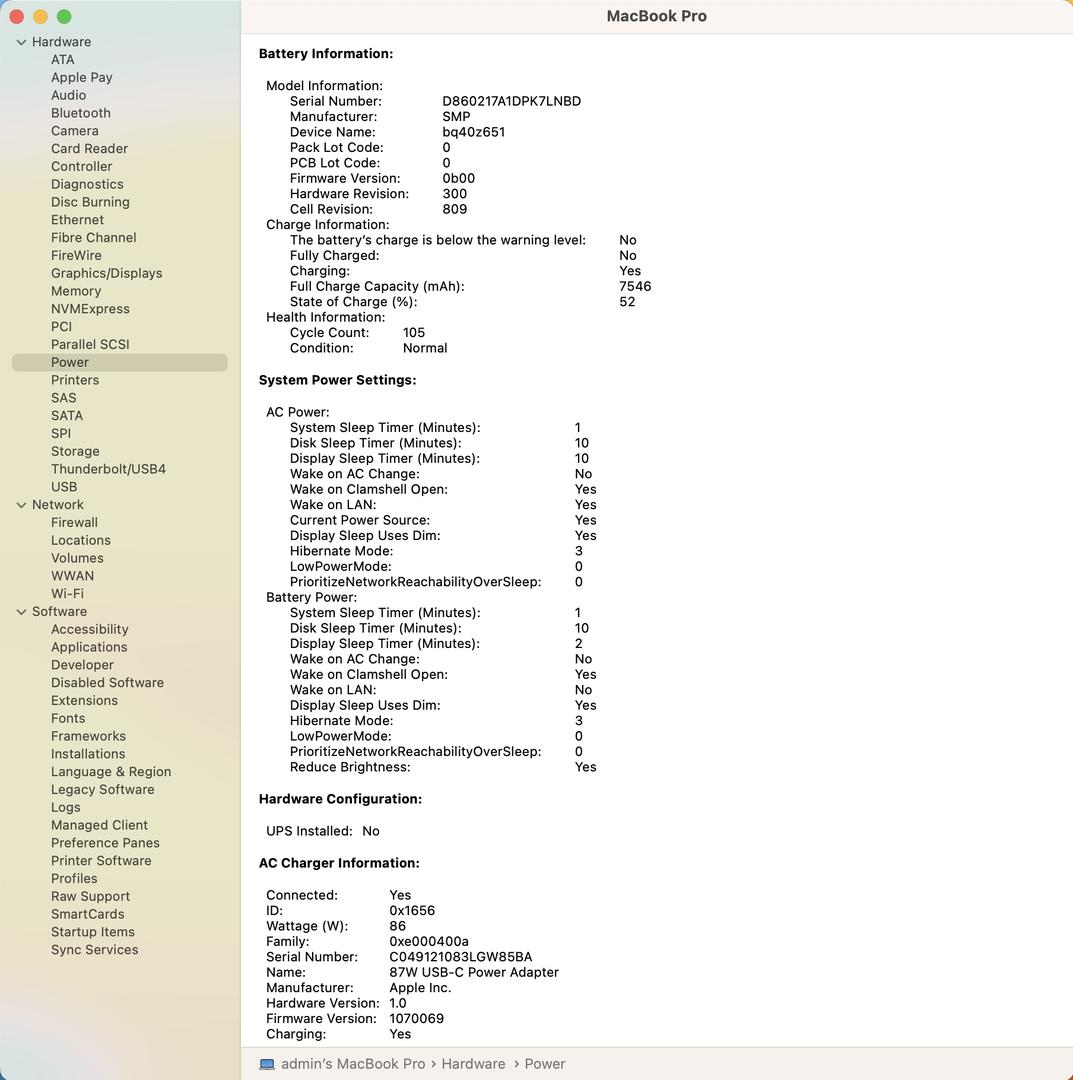
Task: Select Extensions under Software
Action: [84, 700]
